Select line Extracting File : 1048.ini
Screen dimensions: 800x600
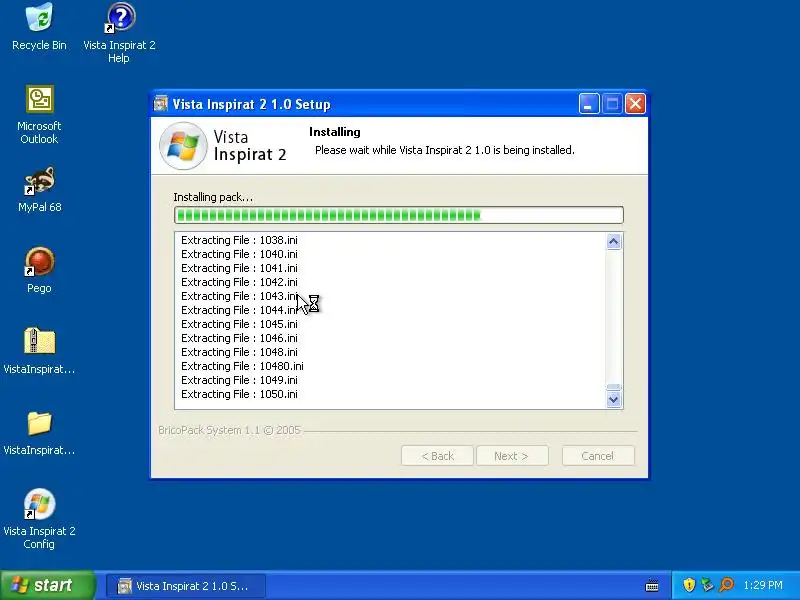click(x=239, y=352)
